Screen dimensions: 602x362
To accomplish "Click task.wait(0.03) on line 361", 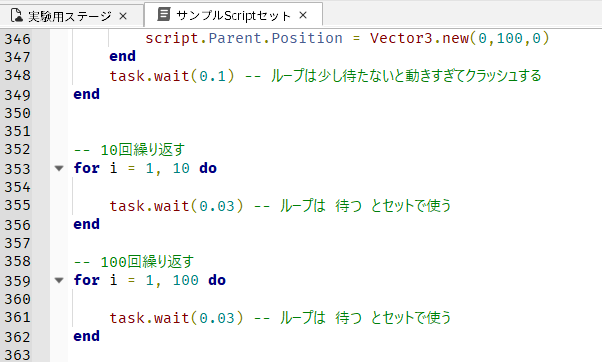I will click(x=176, y=318).
